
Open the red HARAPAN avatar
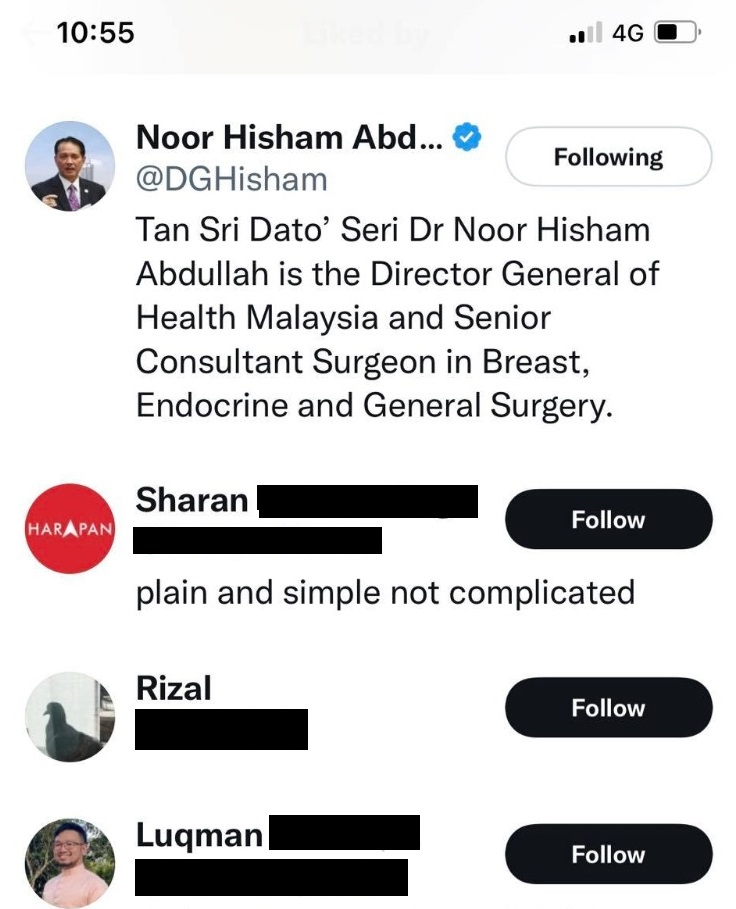(69, 527)
